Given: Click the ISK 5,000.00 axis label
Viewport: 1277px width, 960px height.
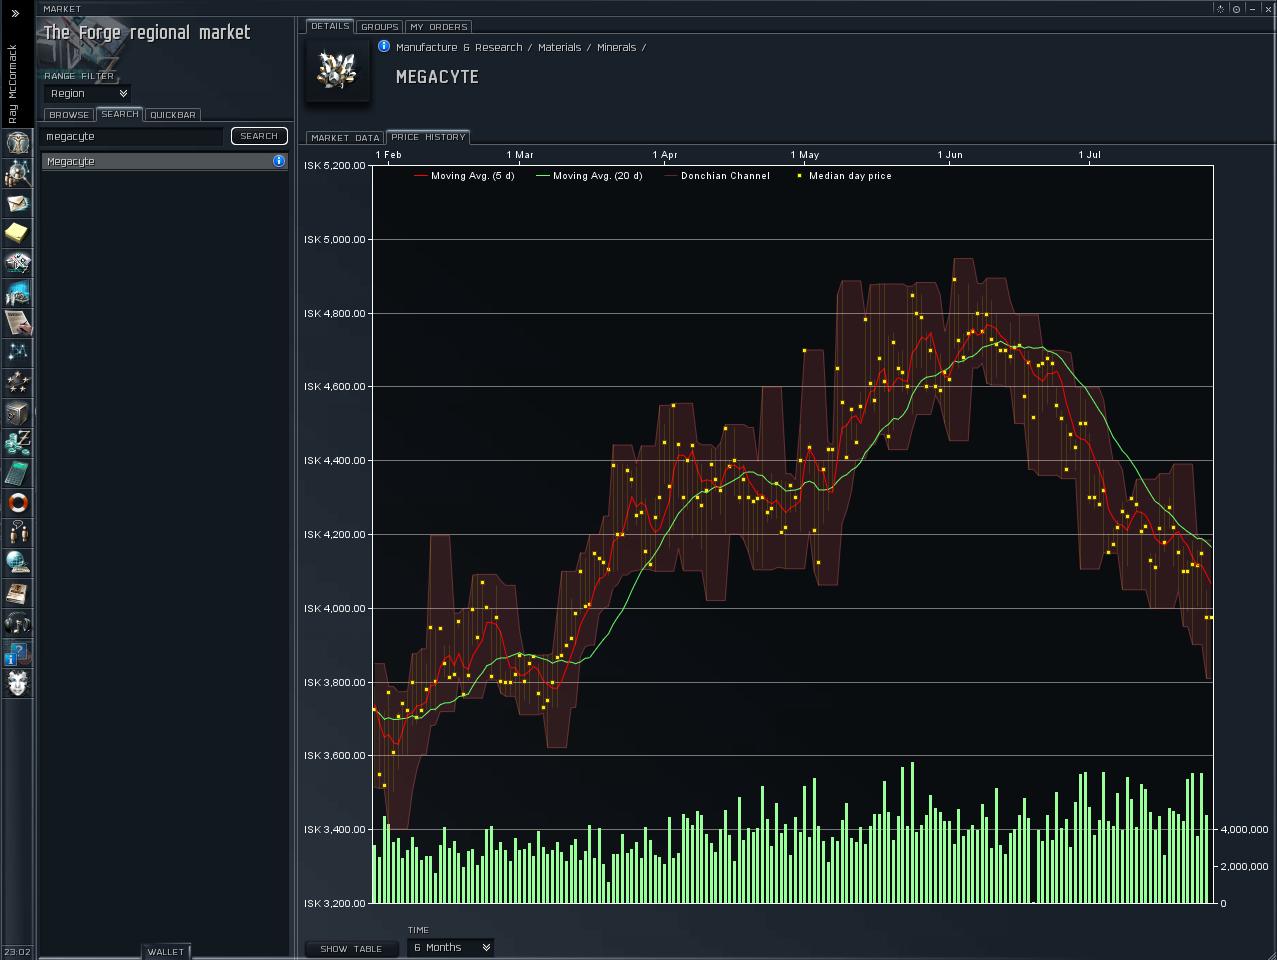Looking at the screenshot, I should 335,240.
